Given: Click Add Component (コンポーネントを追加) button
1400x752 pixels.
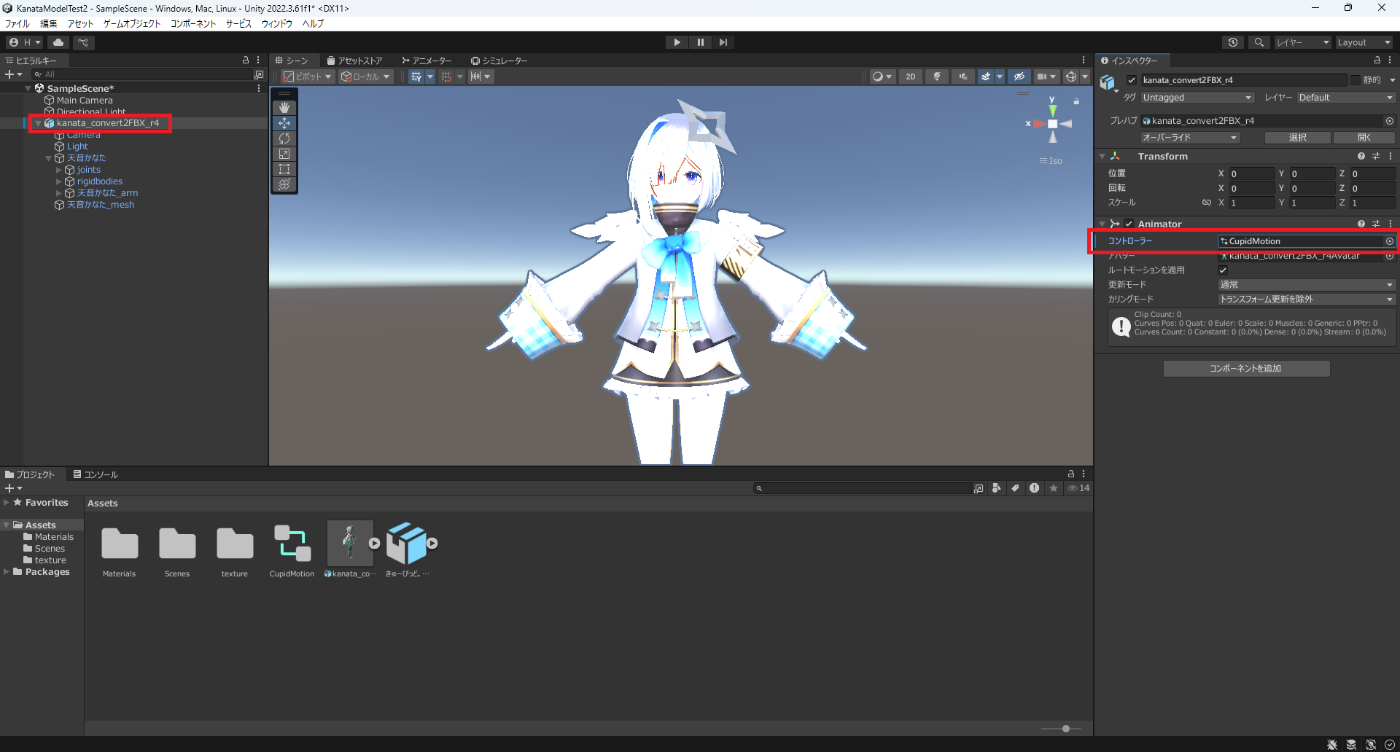Looking at the screenshot, I should click(x=1247, y=369).
